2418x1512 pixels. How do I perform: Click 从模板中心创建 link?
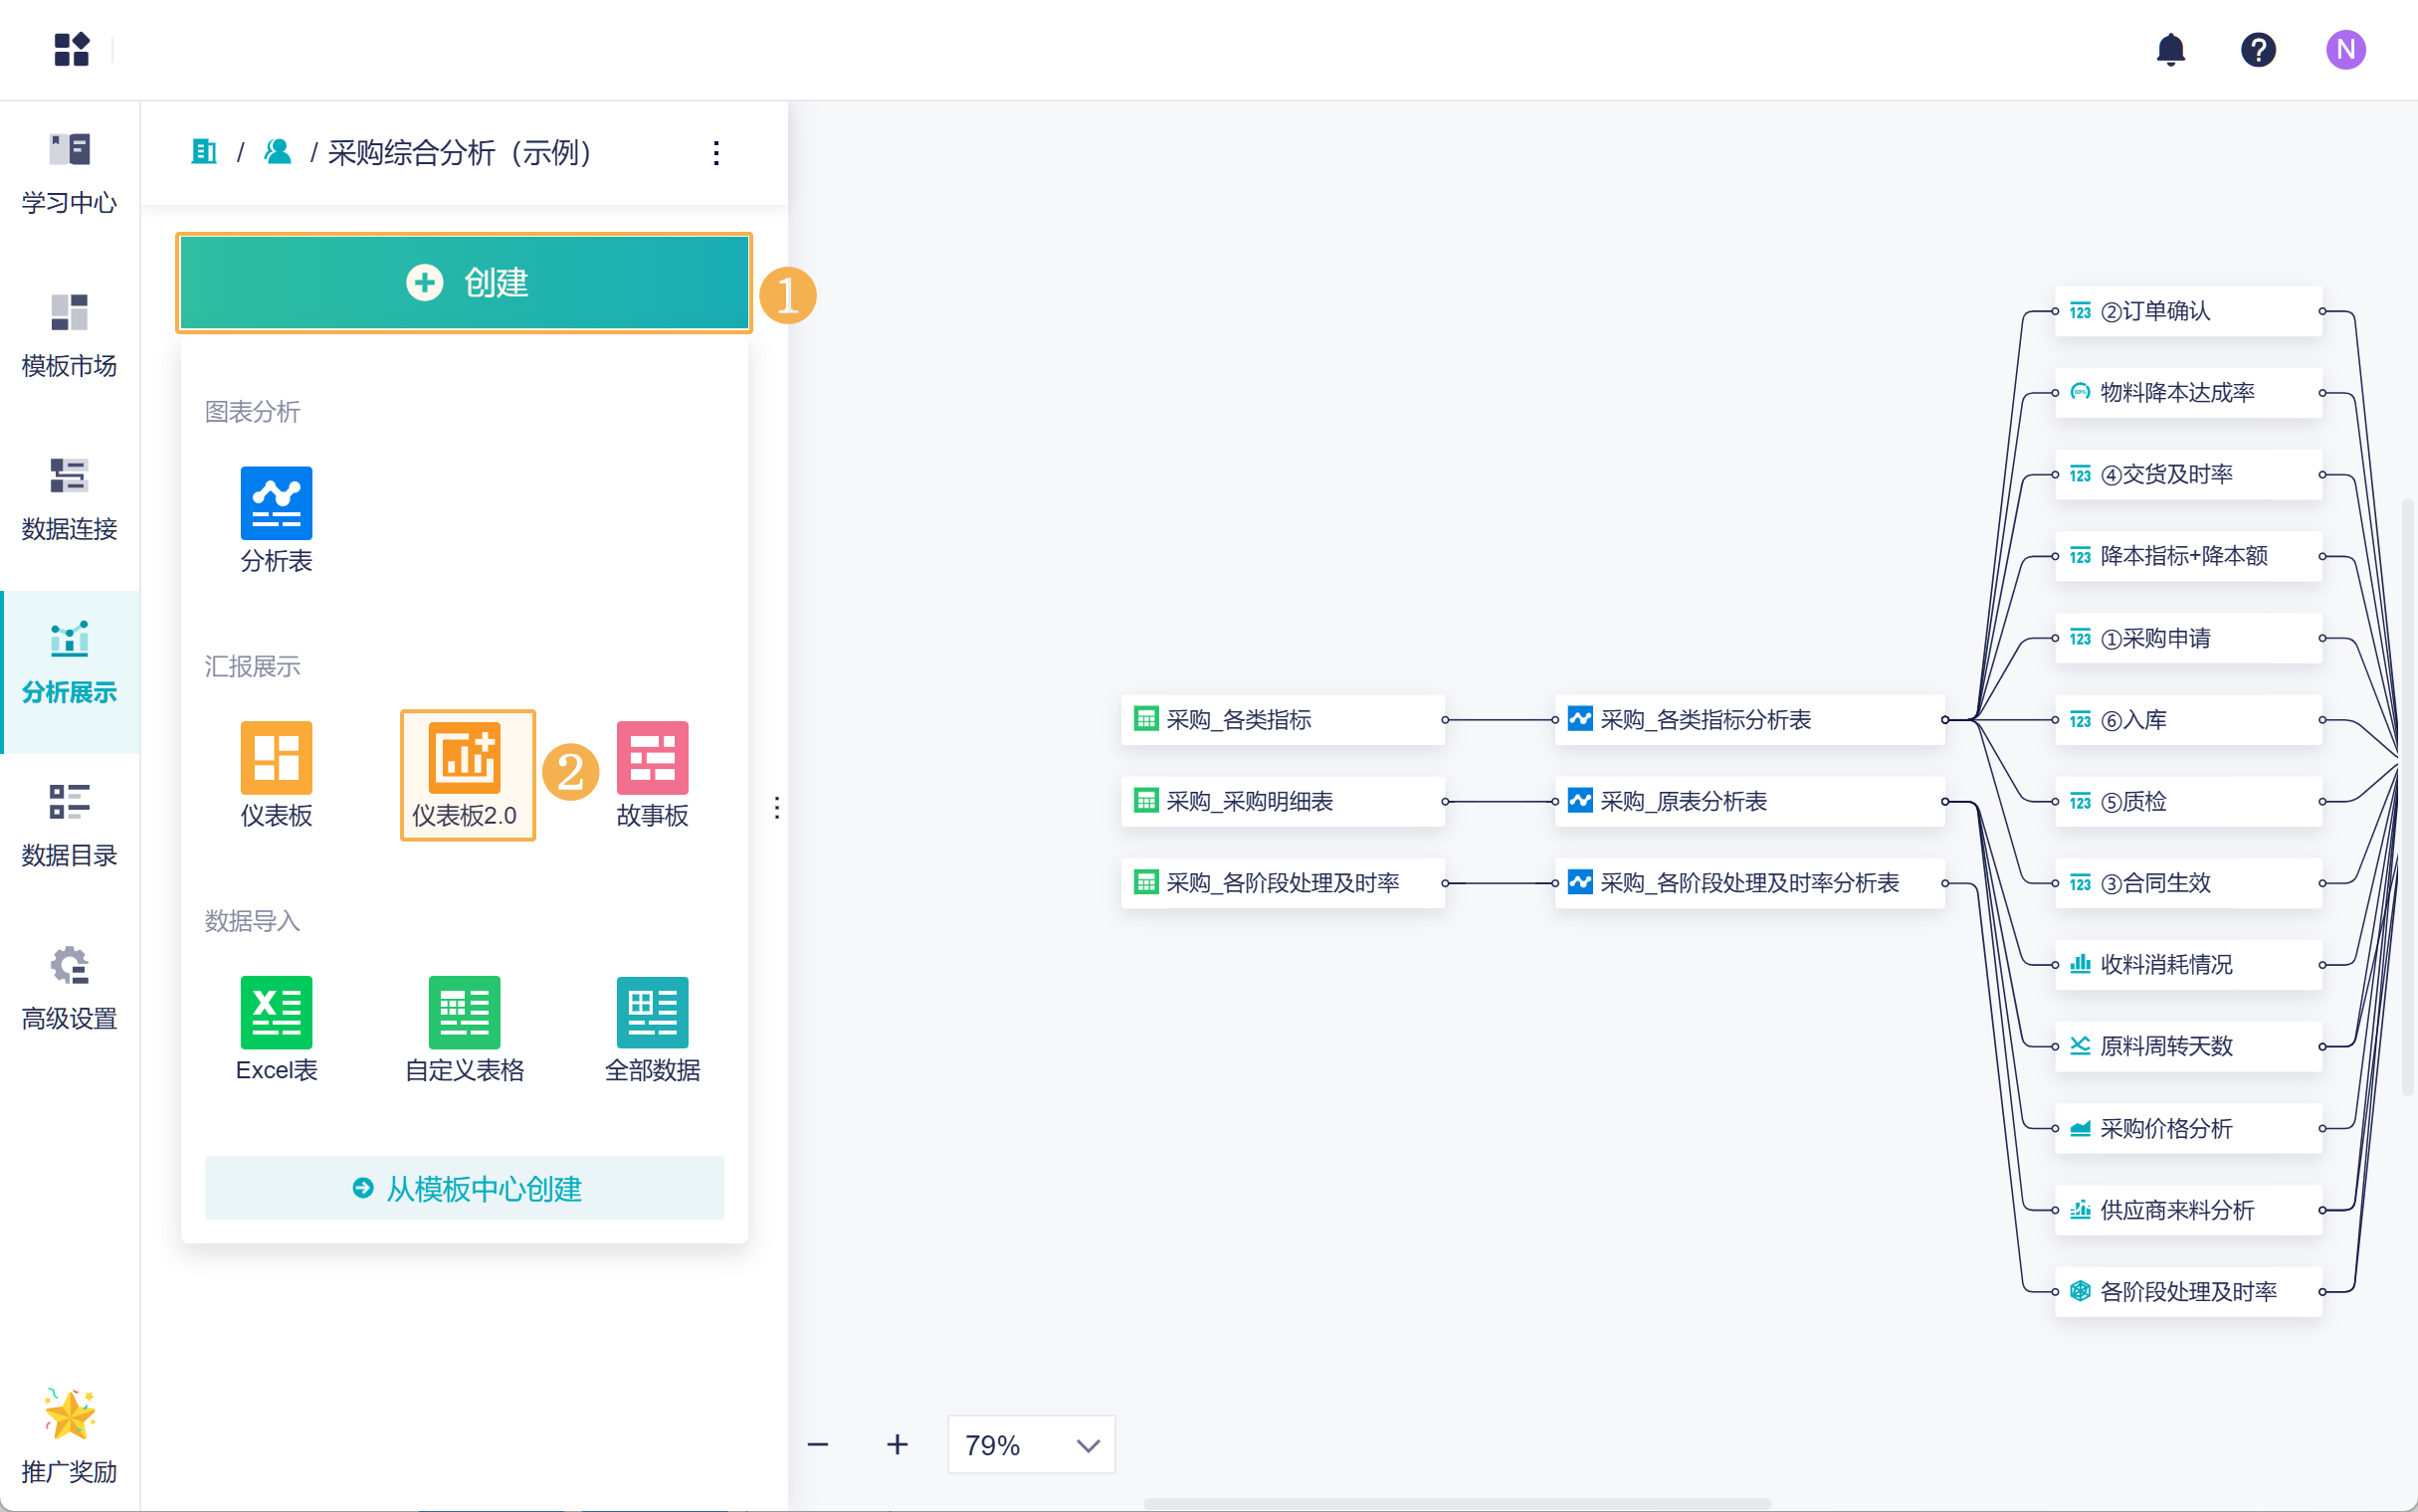pos(464,1188)
